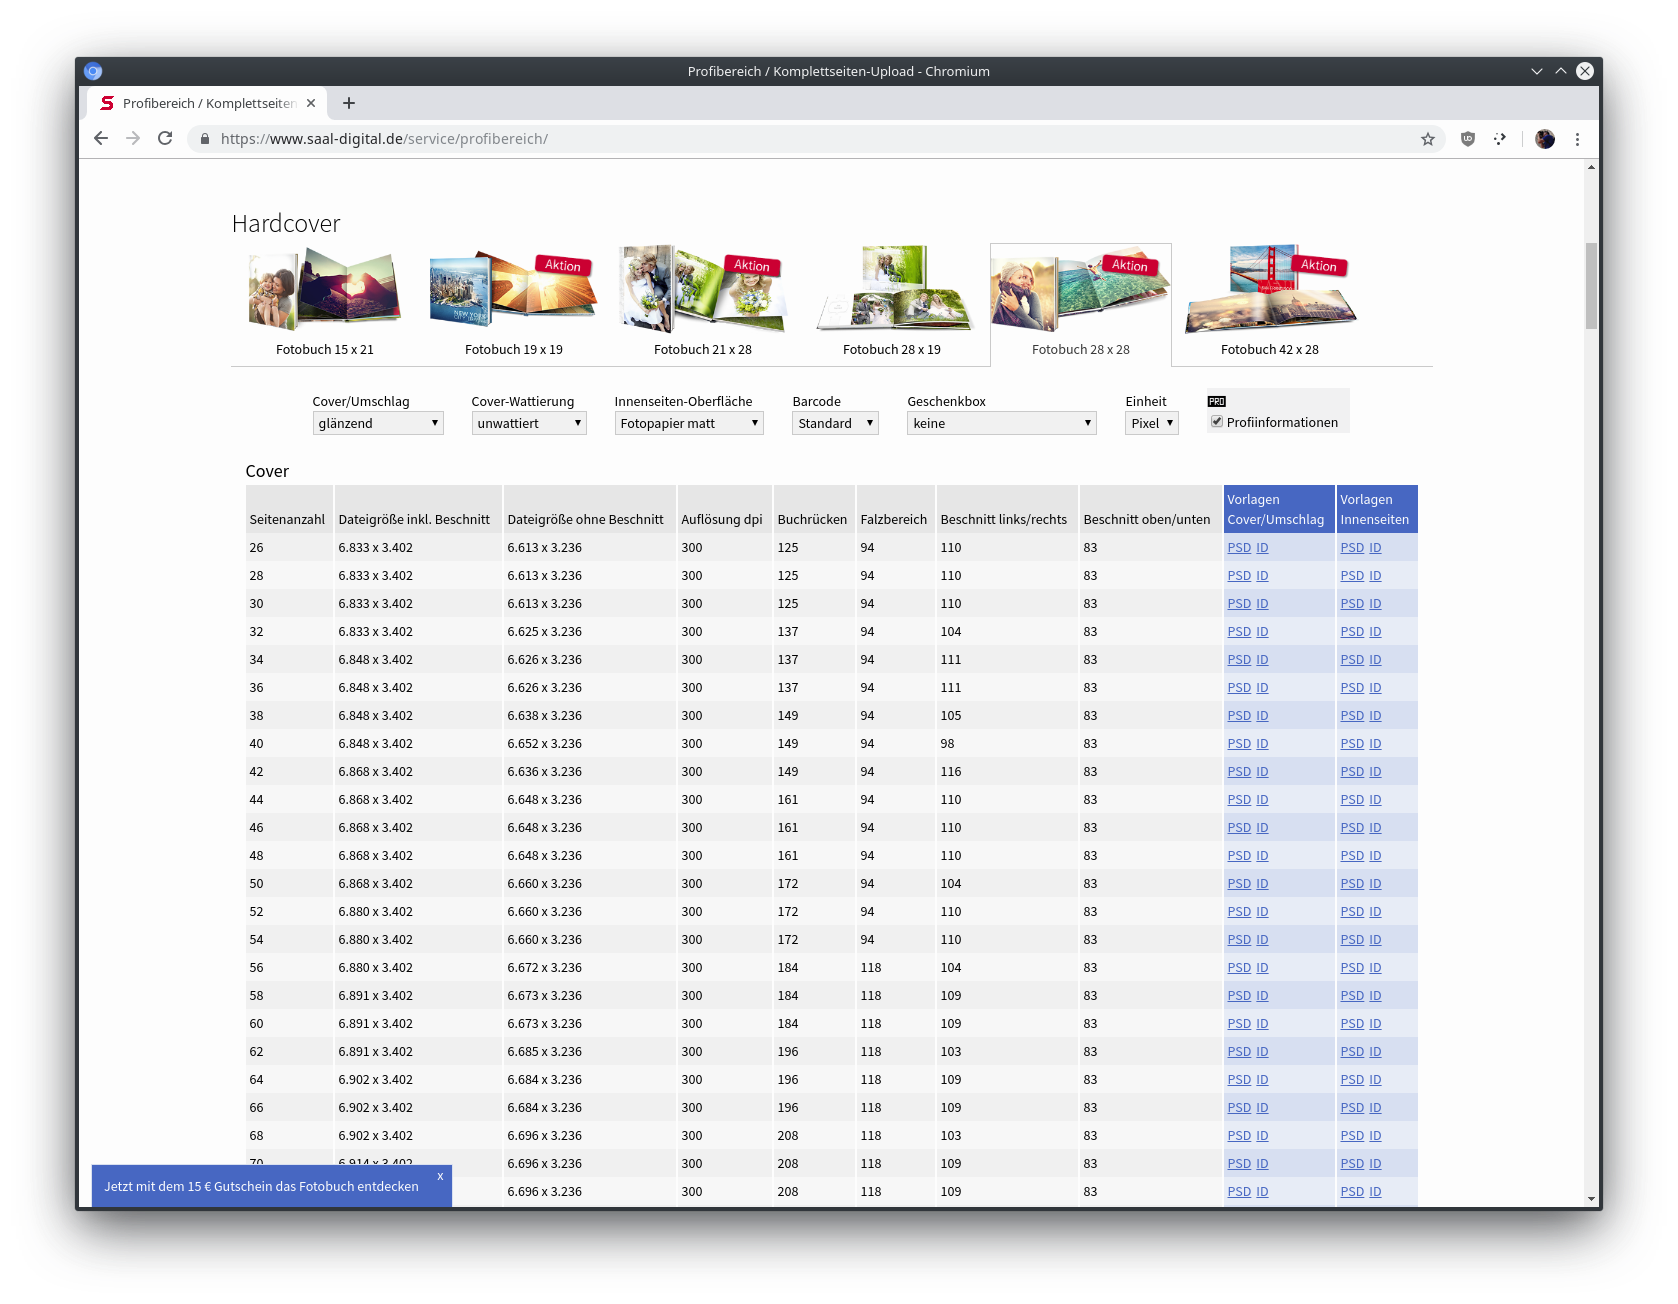
Task: Click the page's vertical scrollbar thumb
Action: pos(1591,286)
